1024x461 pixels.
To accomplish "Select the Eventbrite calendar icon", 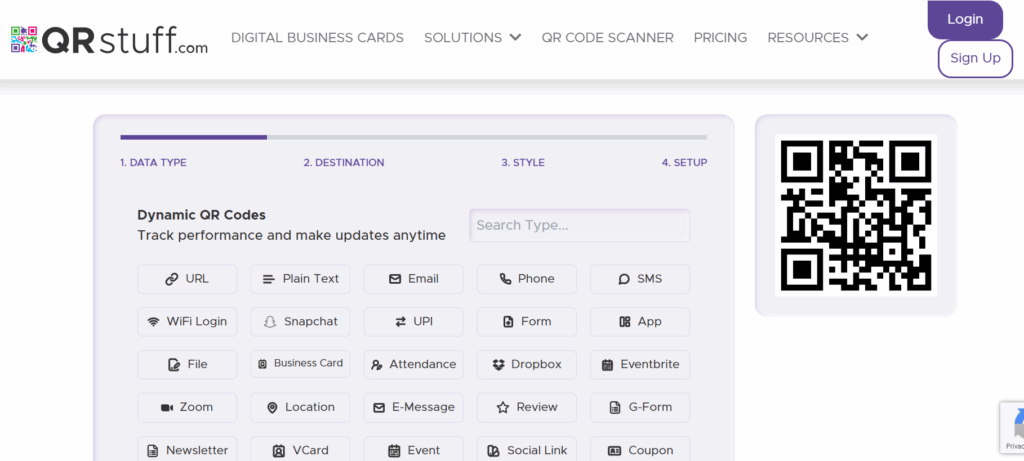I will click(x=607, y=365).
